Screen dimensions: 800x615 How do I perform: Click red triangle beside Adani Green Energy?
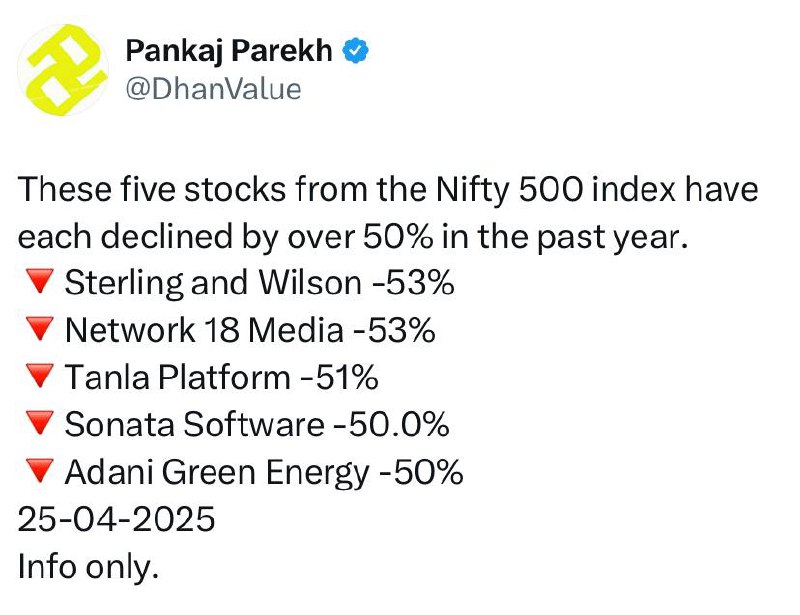[x=40, y=471]
